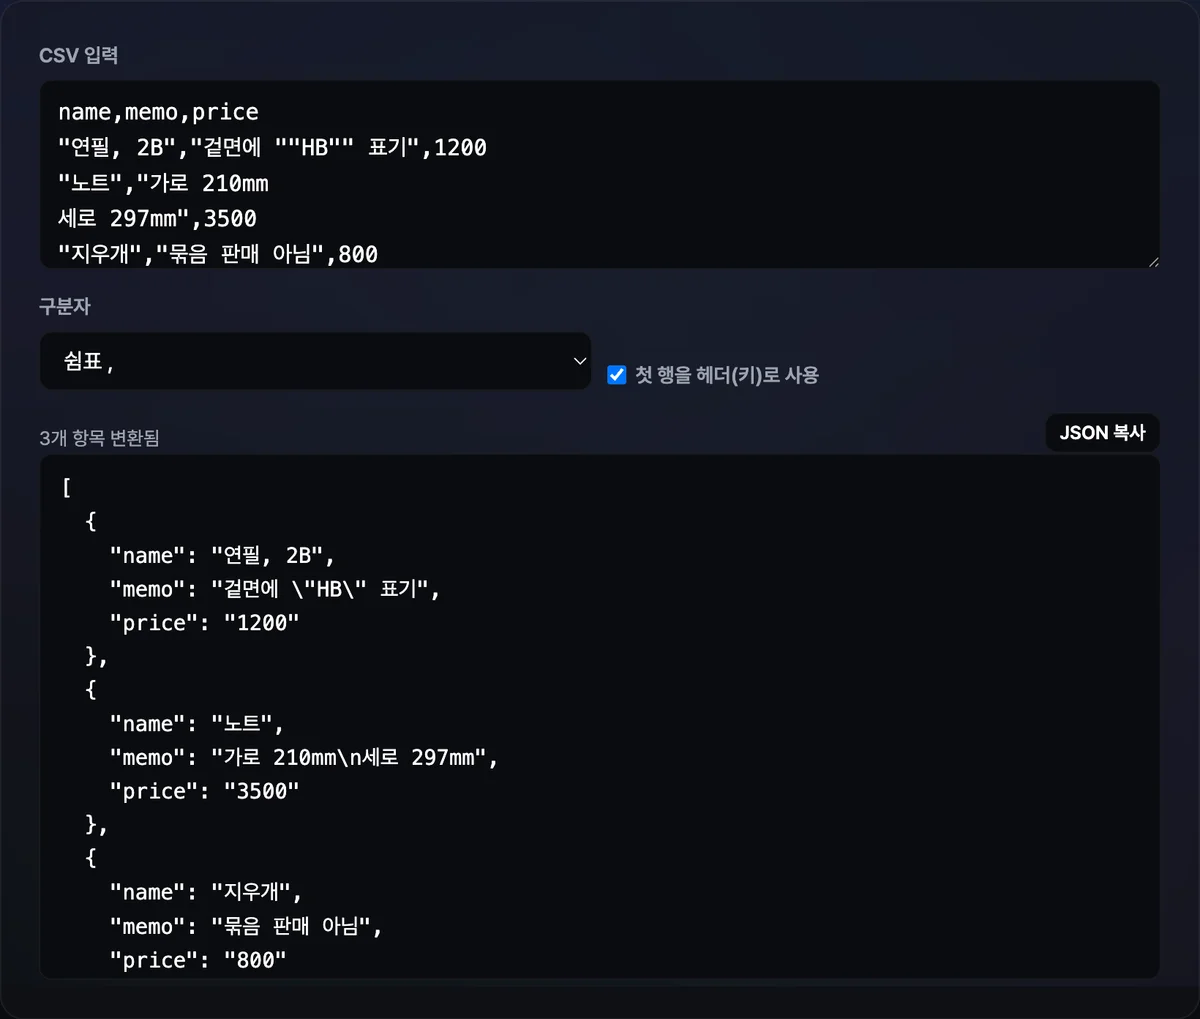Click the "지우개" row in the CSV input
Image resolution: width=1200 pixels, height=1019 pixels.
point(218,254)
